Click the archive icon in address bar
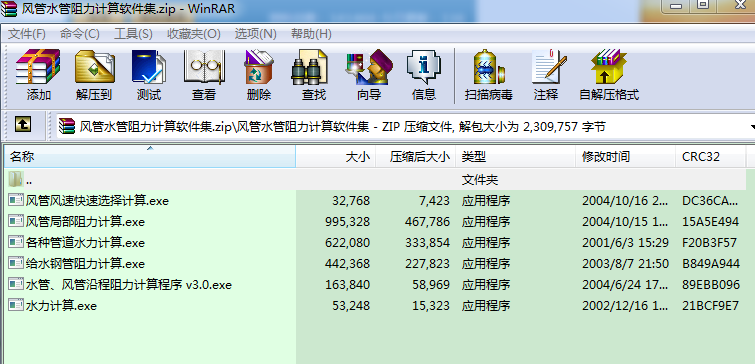 coord(67,126)
